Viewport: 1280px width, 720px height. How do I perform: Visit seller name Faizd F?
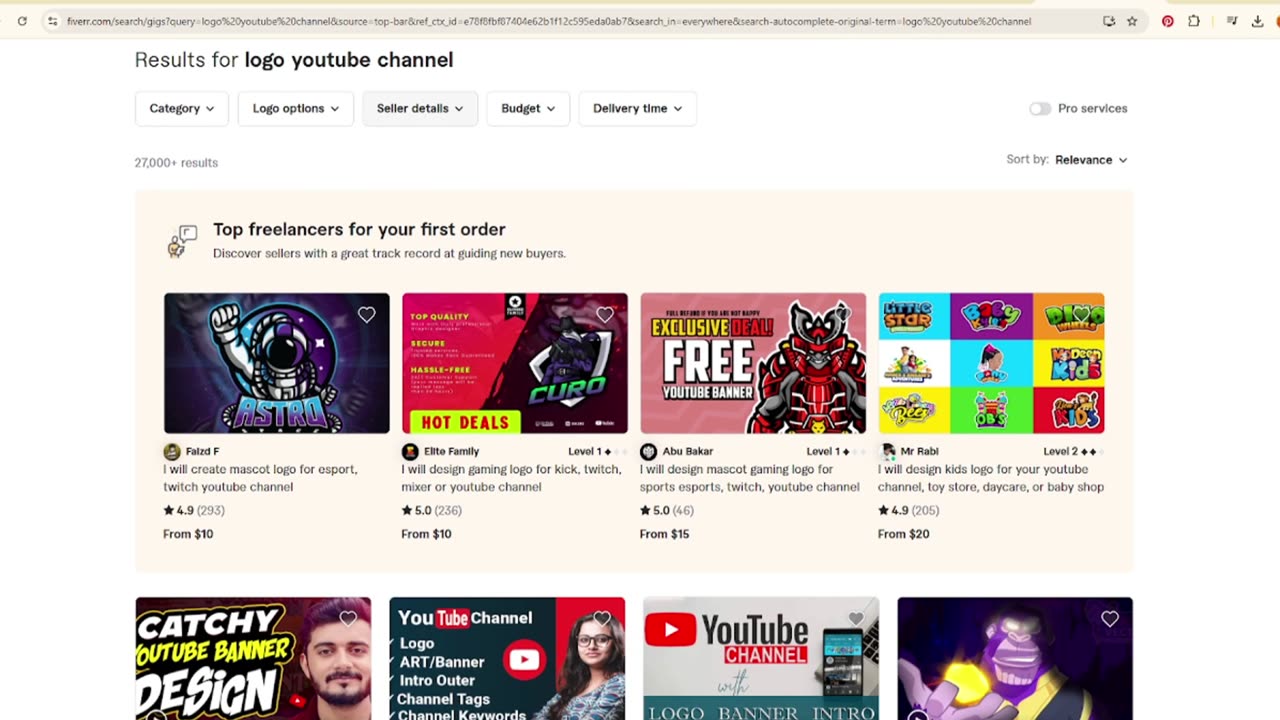(202, 452)
